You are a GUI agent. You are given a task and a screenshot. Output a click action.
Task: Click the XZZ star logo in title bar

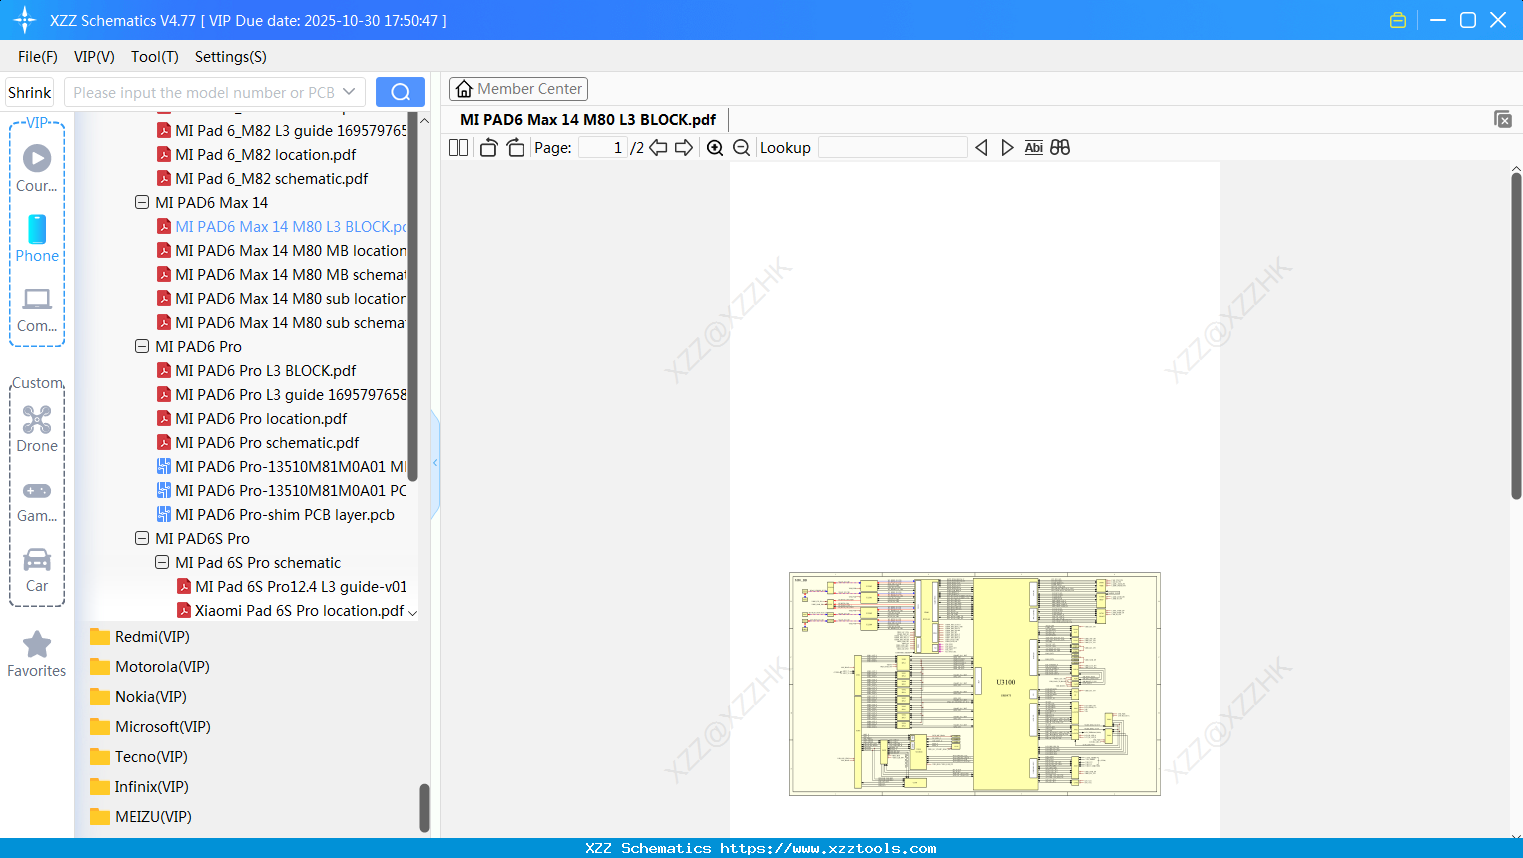coord(25,20)
